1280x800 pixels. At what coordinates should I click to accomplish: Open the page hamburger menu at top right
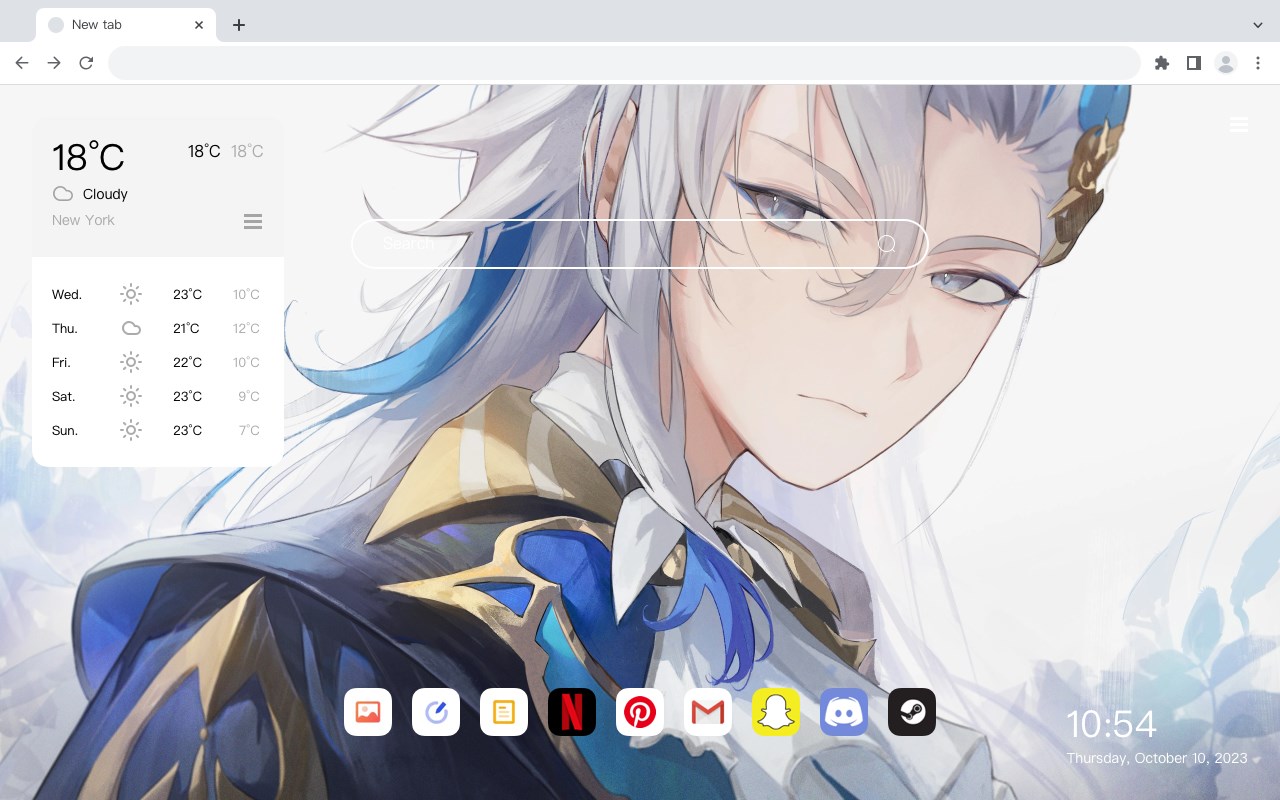tap(1239, 125)
